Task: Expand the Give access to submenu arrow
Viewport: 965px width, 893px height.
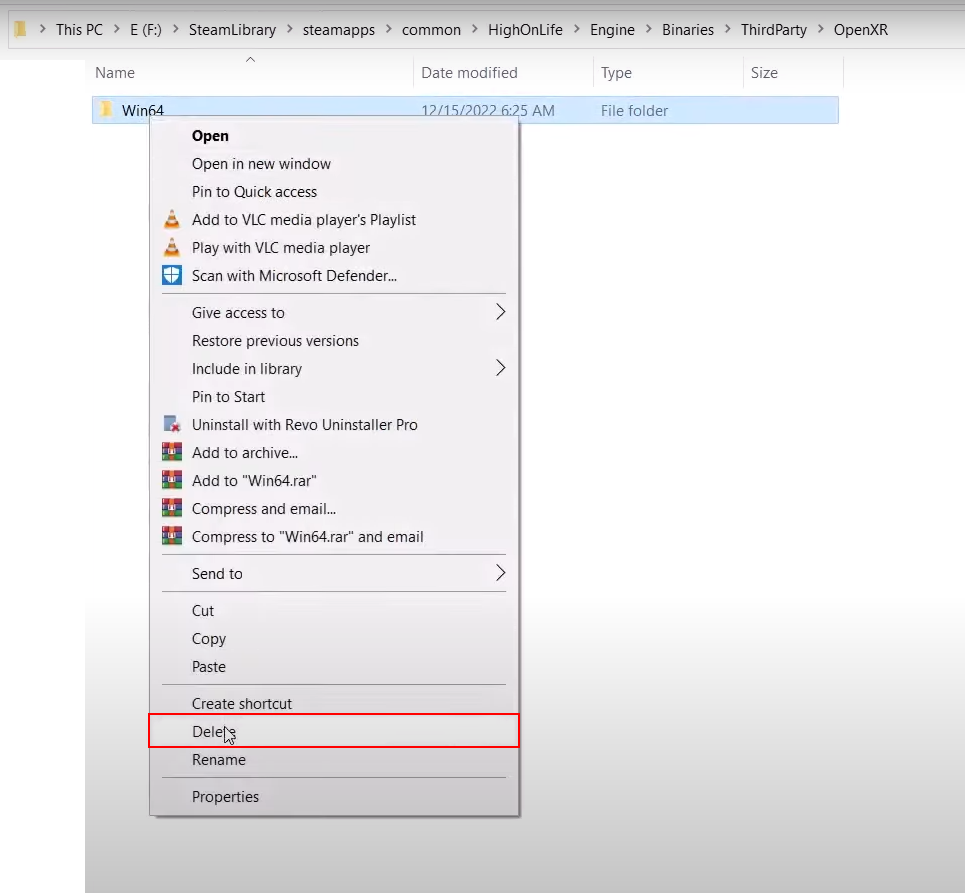Action: (500, 313)
